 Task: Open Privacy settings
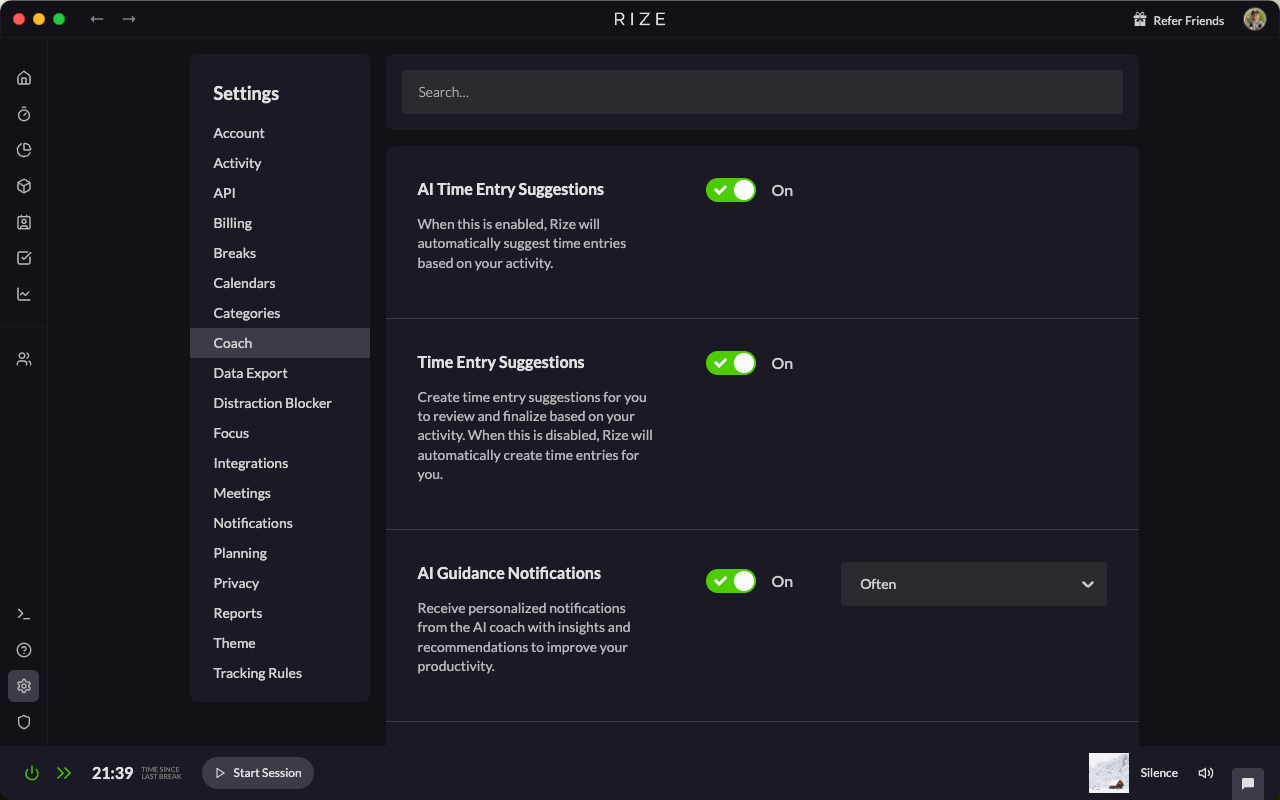click(x=280, y=583)
